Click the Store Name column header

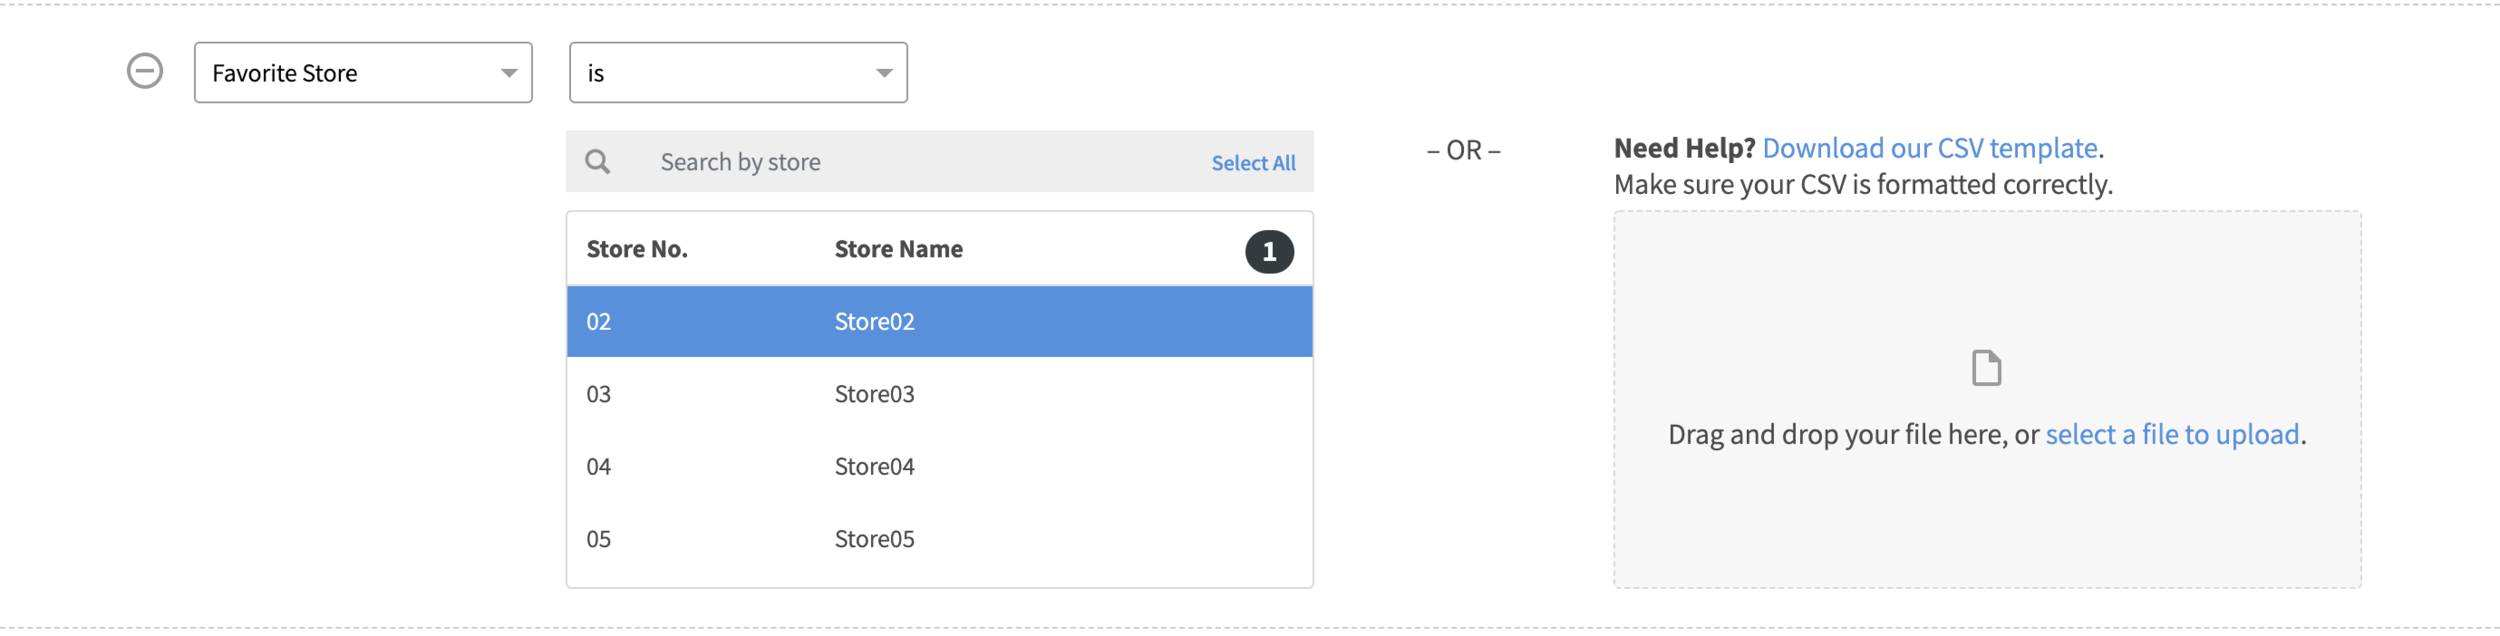[x=898, y=249]
